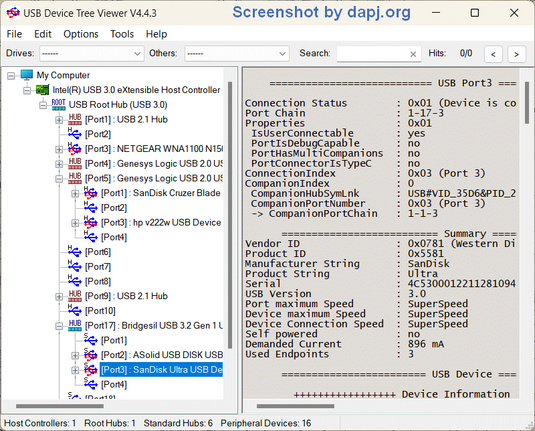The width and height of the screenshot is (535, 431).
Task: Click Standard Hubs: 6 in status bar
Action: tap(178, 423)
